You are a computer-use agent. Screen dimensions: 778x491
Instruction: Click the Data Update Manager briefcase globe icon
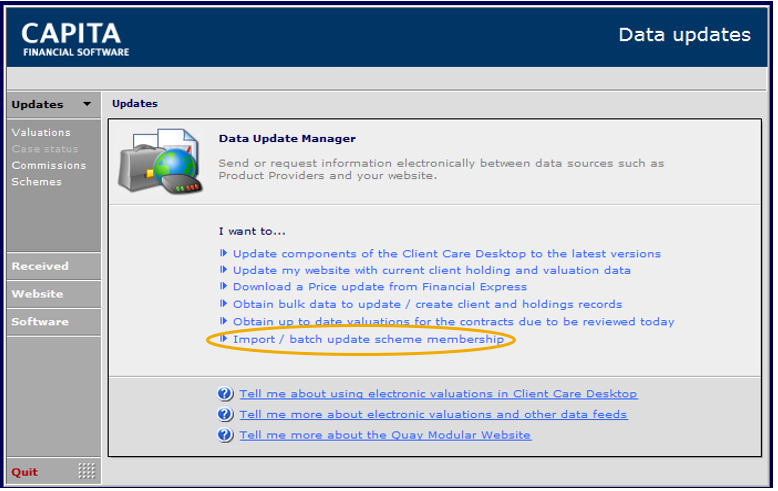[x=161, y=162]
